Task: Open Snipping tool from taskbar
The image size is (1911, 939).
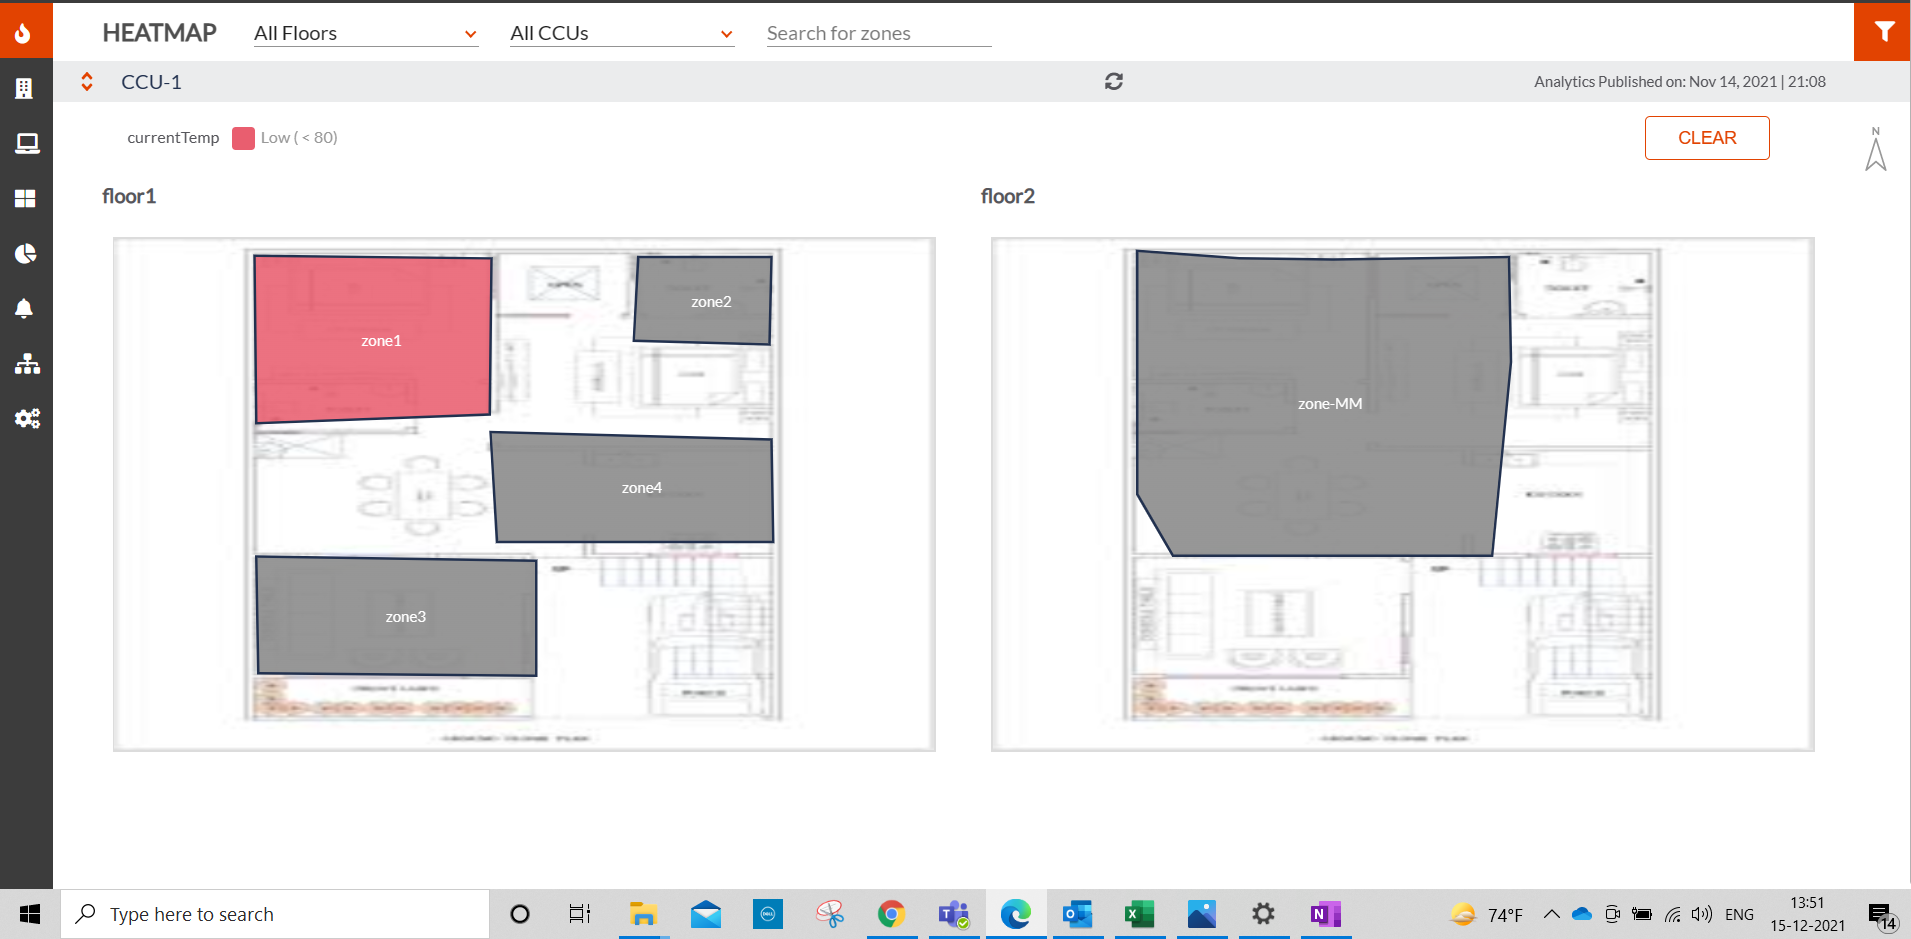Action: point(830,914)
